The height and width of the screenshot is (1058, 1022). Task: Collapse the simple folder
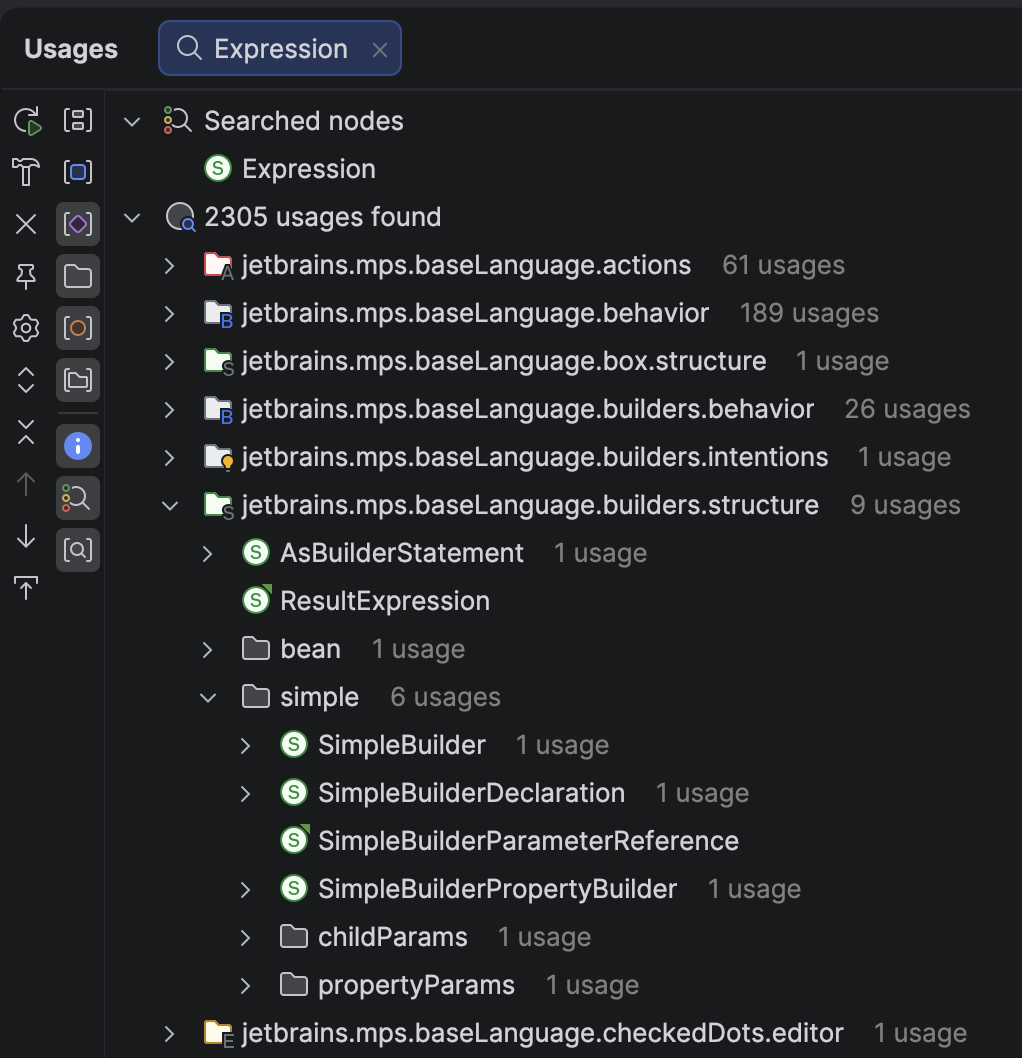pyautogui.click(x=208, y=698)
